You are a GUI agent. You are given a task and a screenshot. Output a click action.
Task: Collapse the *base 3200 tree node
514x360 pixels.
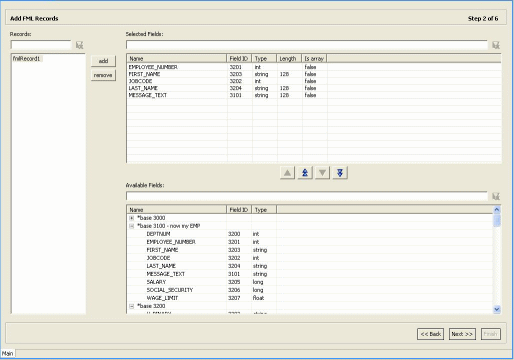(x=132, y=306)
